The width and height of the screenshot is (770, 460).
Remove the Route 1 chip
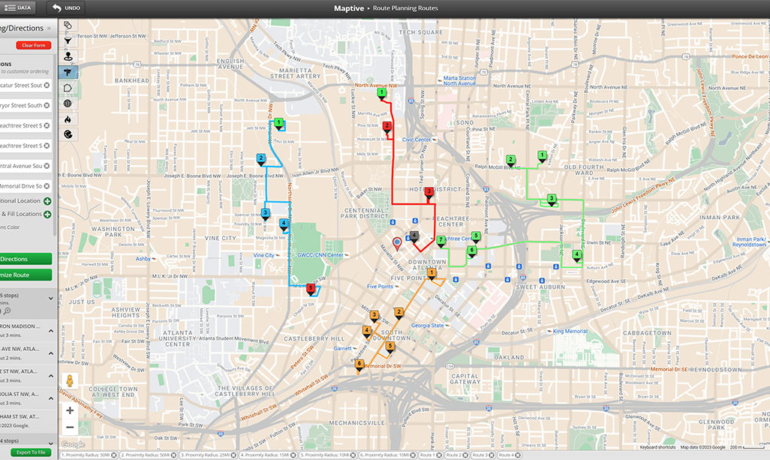(439, 456)
